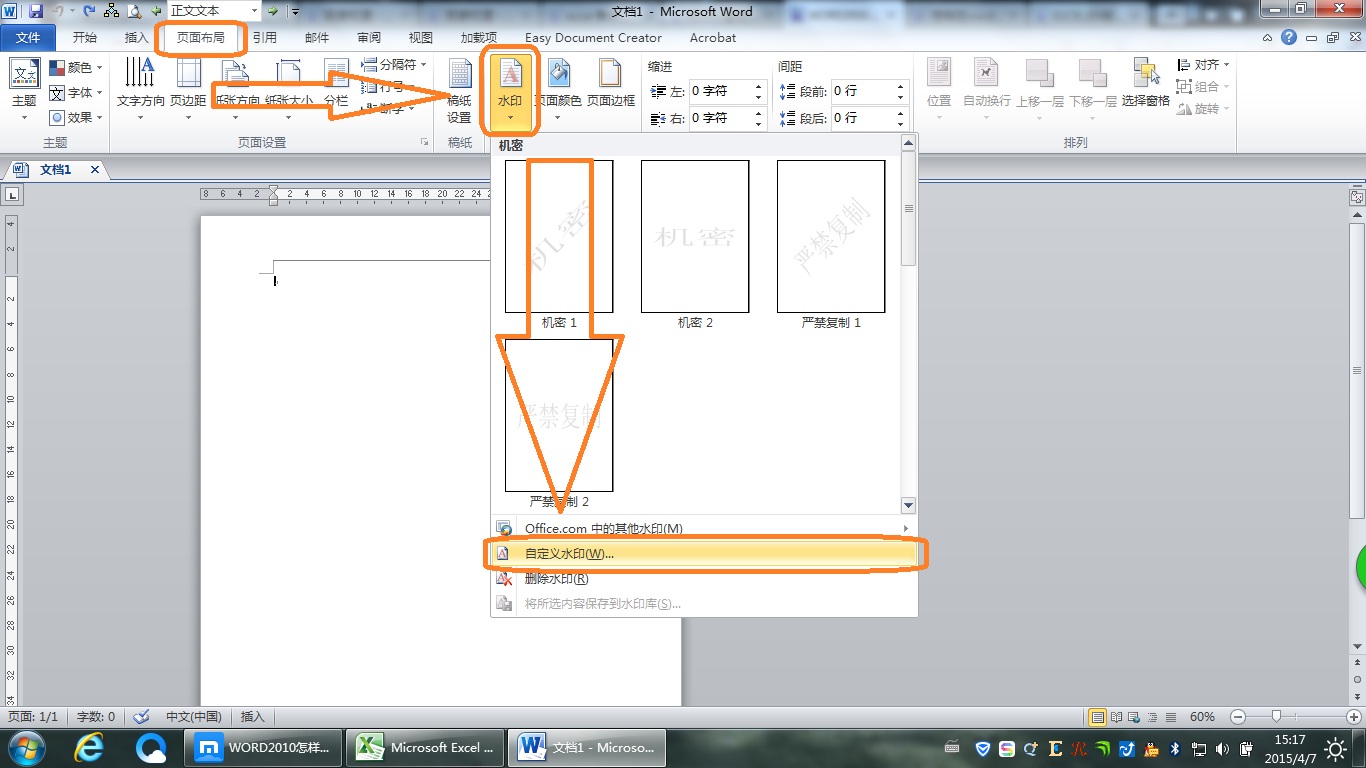Viewport: 1366px width, 768px height.
Task: Click the Redo icon in quick access toolbar
Action: [x=89, y=11]
